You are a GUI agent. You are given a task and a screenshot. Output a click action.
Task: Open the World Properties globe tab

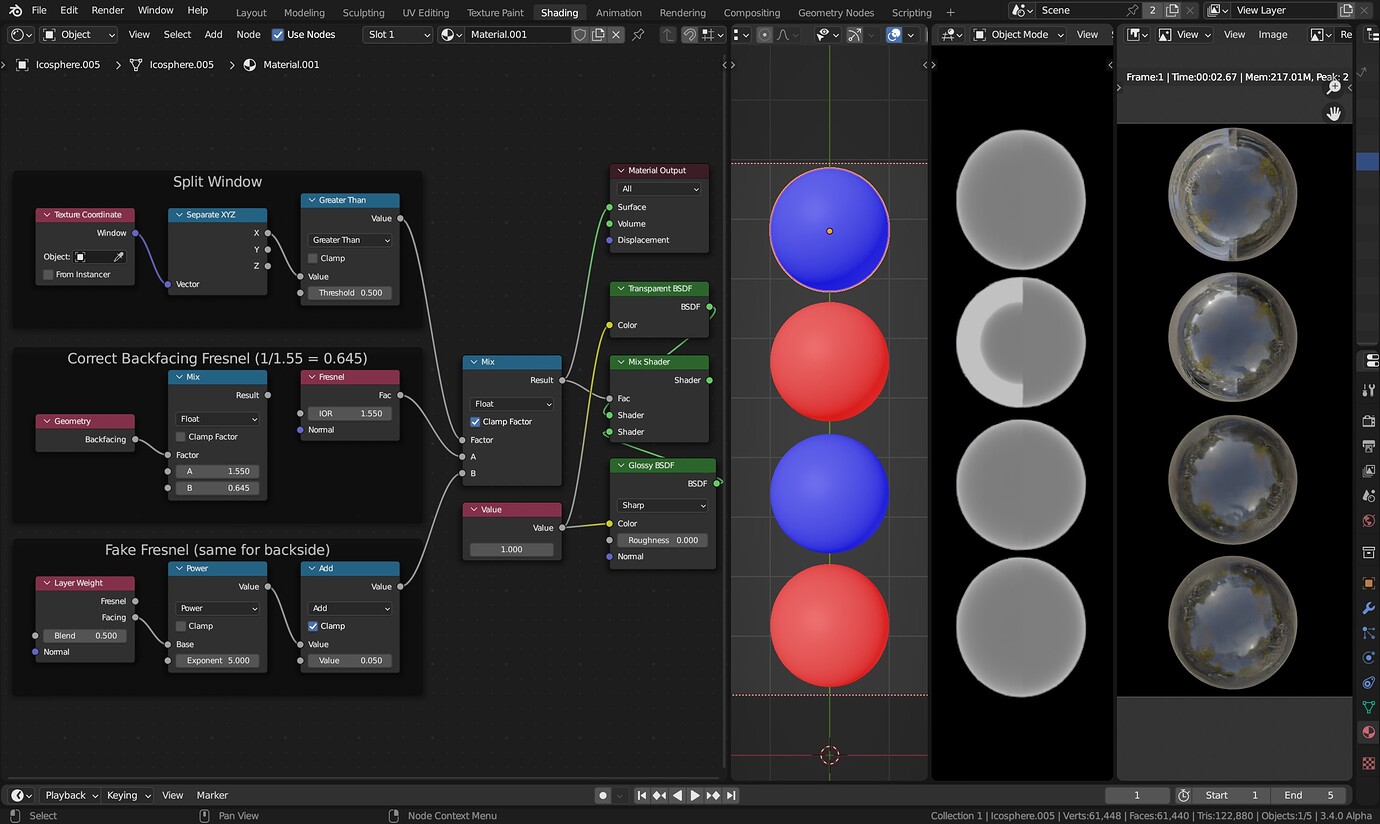pyautogui.click(x=1368, y=520)
